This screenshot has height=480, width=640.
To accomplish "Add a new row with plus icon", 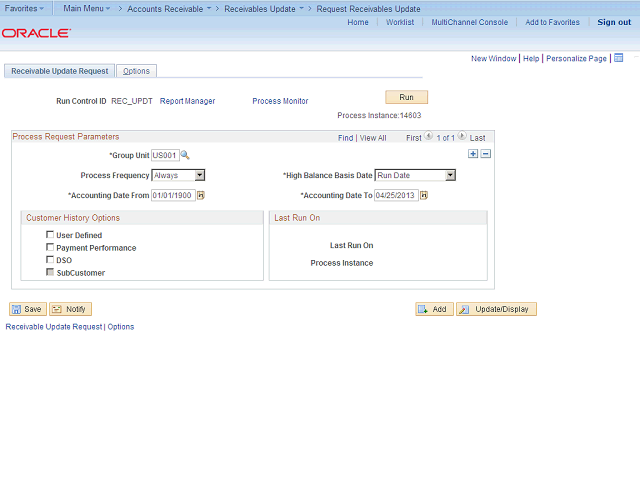I will [473, 154].
